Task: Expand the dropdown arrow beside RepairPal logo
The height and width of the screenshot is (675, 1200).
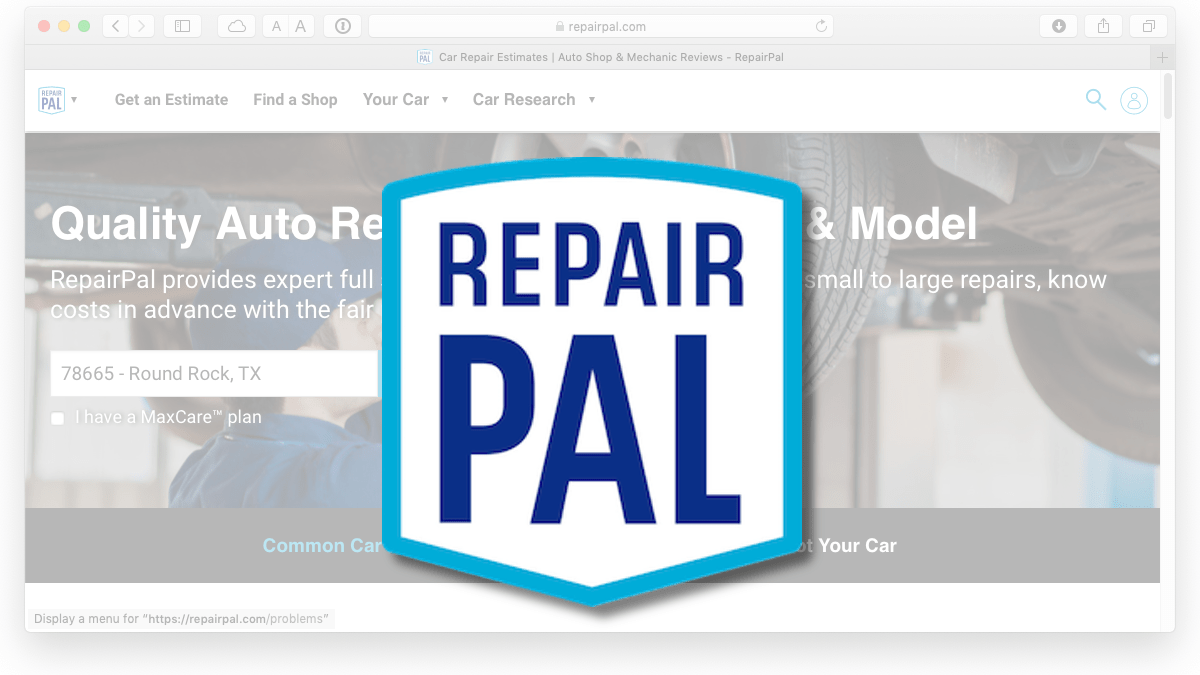Action: [x=74, y=100]
